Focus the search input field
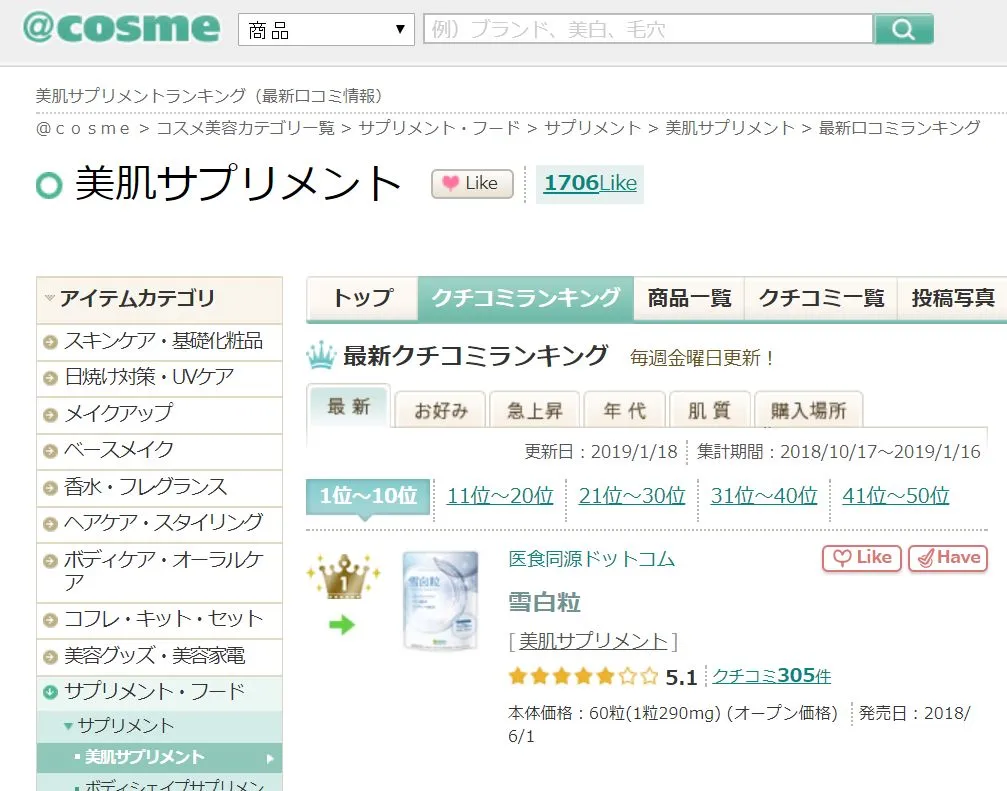1007x791 pixels. (648, 30)
